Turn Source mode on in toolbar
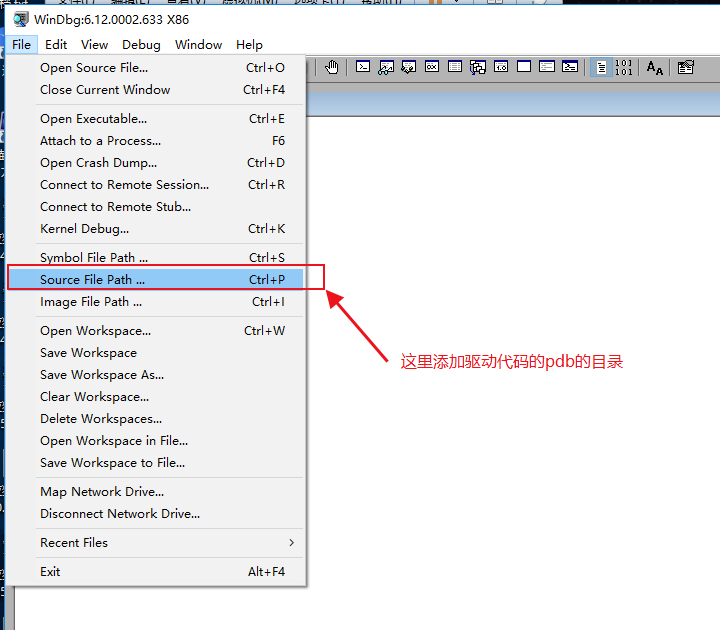This screenshot has width=720, height=630. coord(601,67)
